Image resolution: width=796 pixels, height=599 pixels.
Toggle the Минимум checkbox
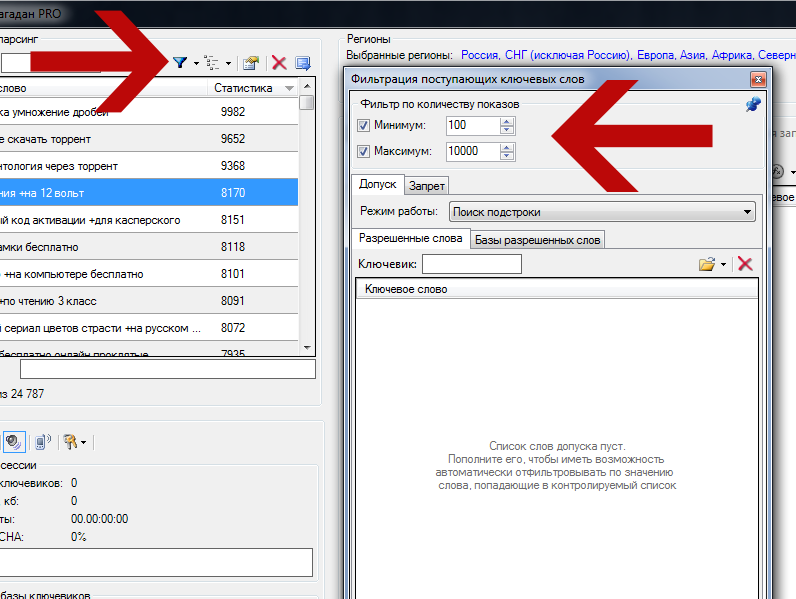363,125
